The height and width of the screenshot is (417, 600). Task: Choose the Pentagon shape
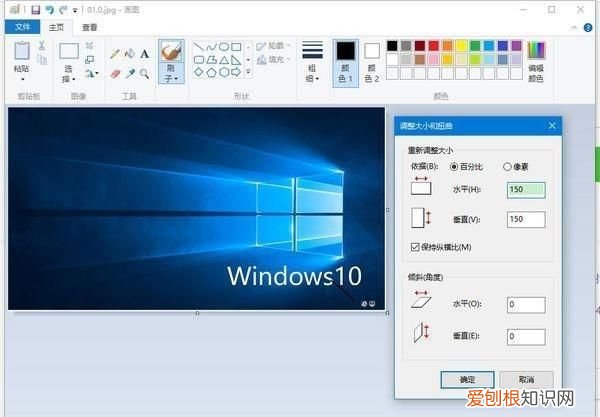click(211, 72)
